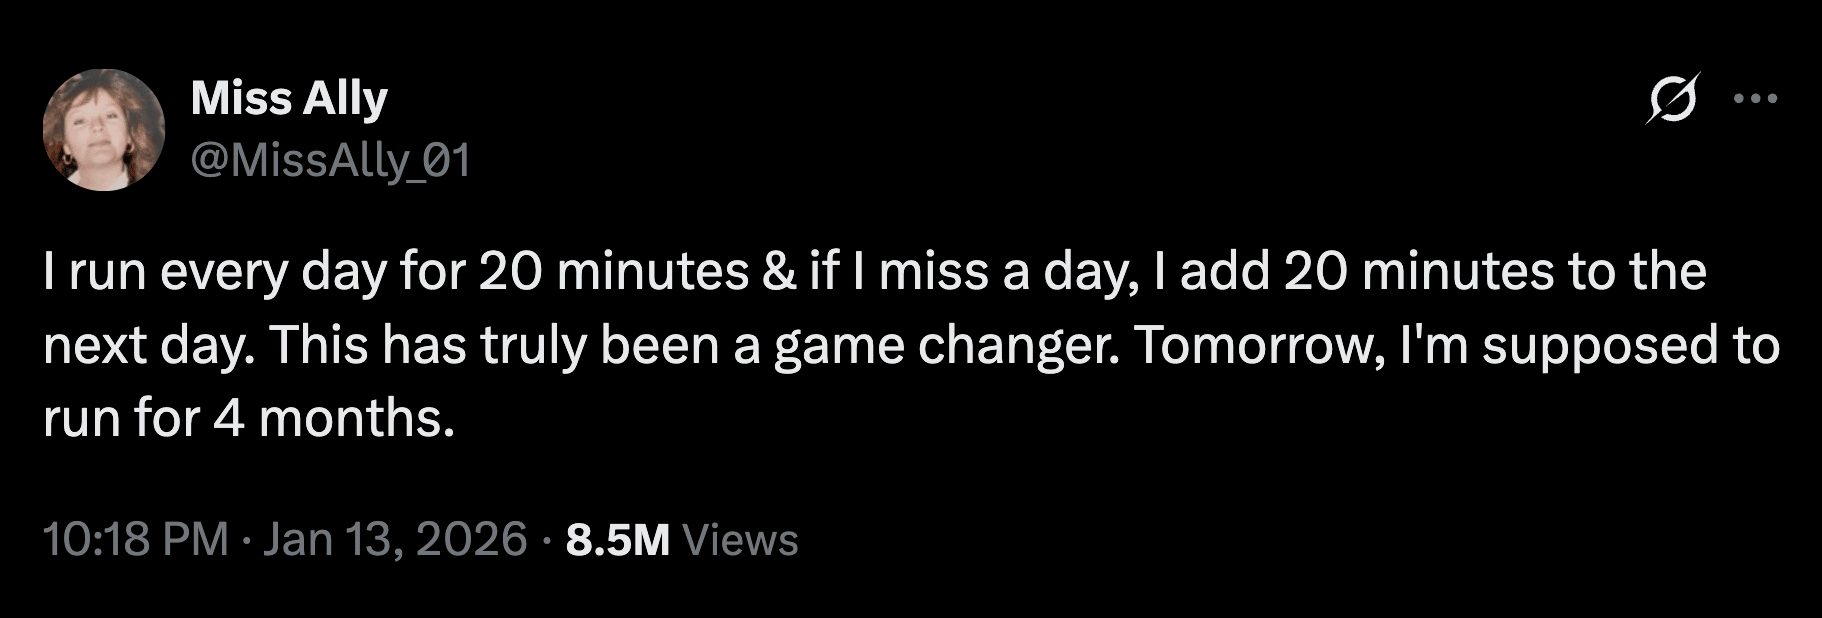Open the Miss Ally display name link
This screenshot has height=618, width=1822.
coord(289,98)
